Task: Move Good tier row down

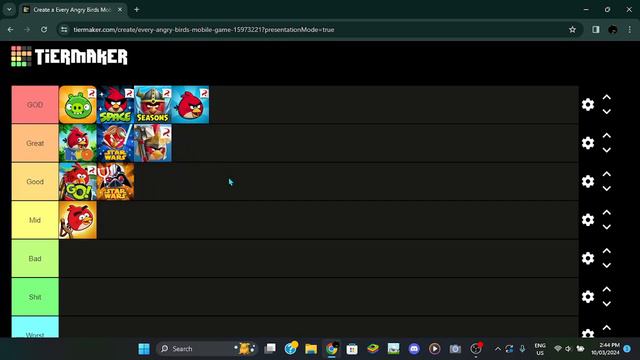Action: click(607, 188)
